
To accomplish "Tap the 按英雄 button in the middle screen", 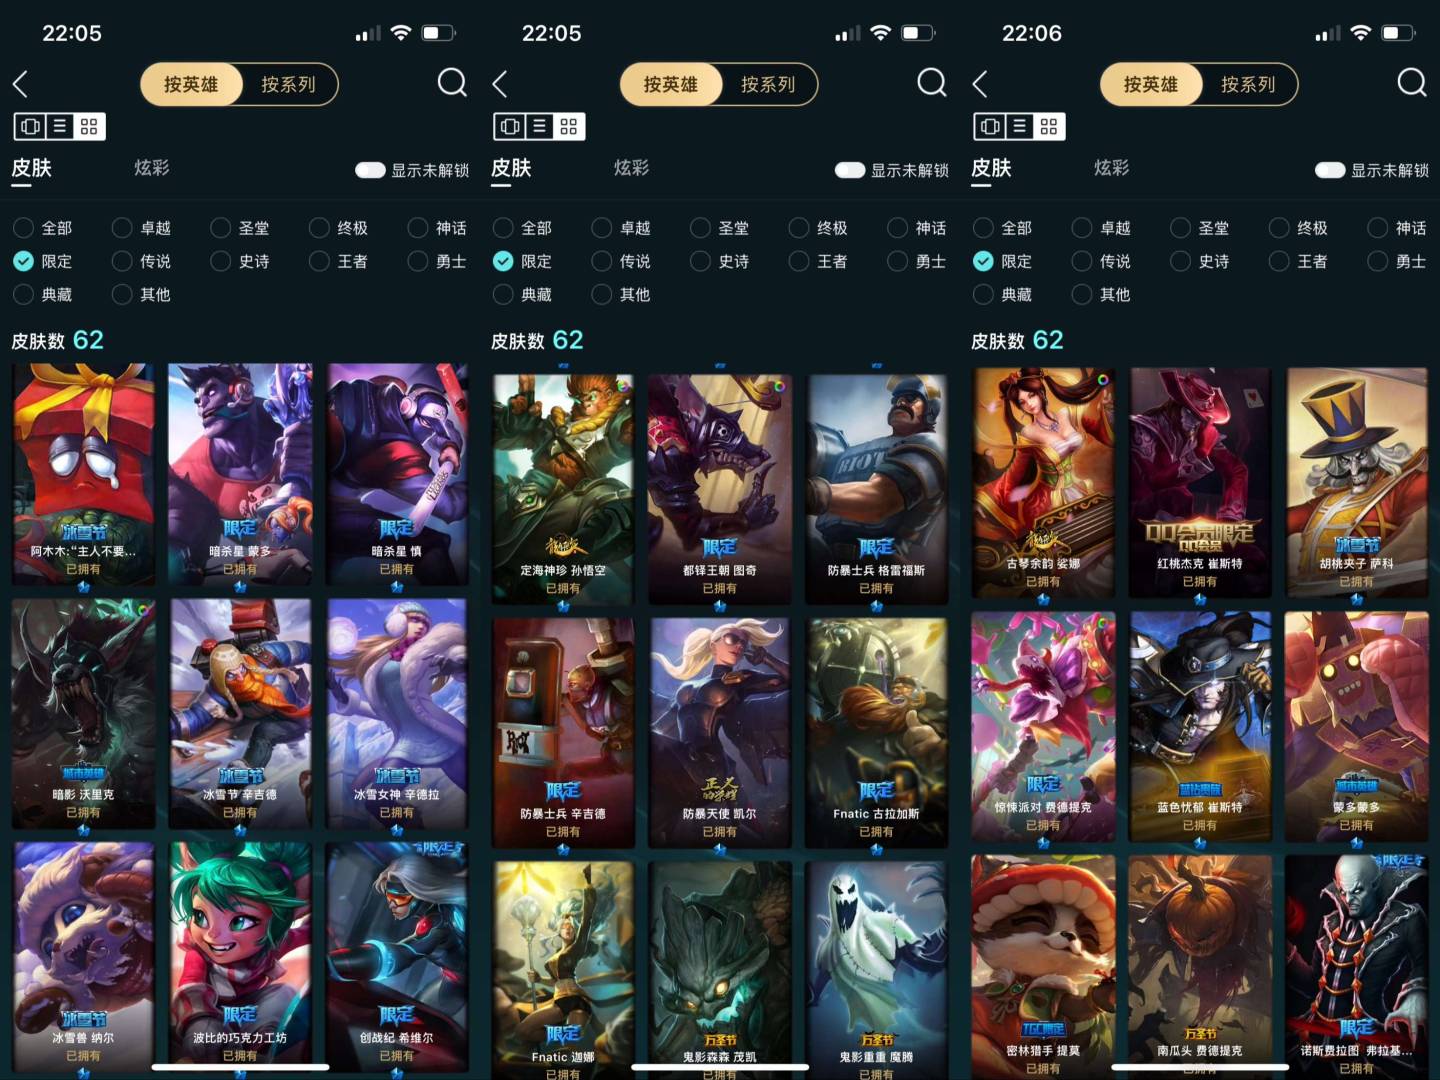I will click(671, 84).
